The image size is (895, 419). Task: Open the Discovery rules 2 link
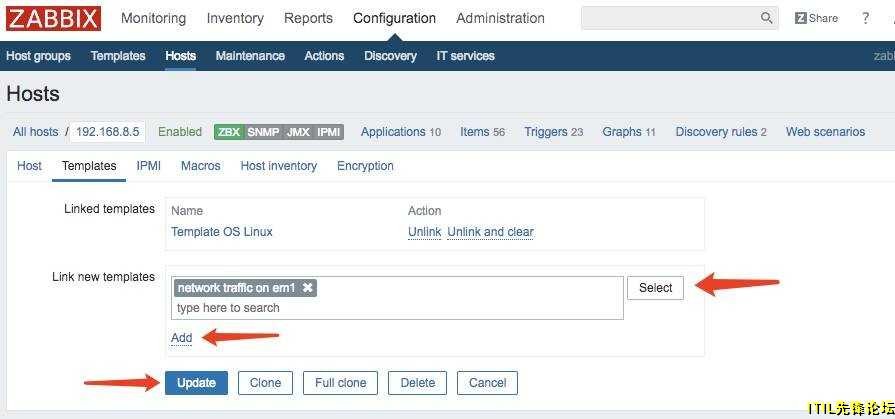click(721, 132)
